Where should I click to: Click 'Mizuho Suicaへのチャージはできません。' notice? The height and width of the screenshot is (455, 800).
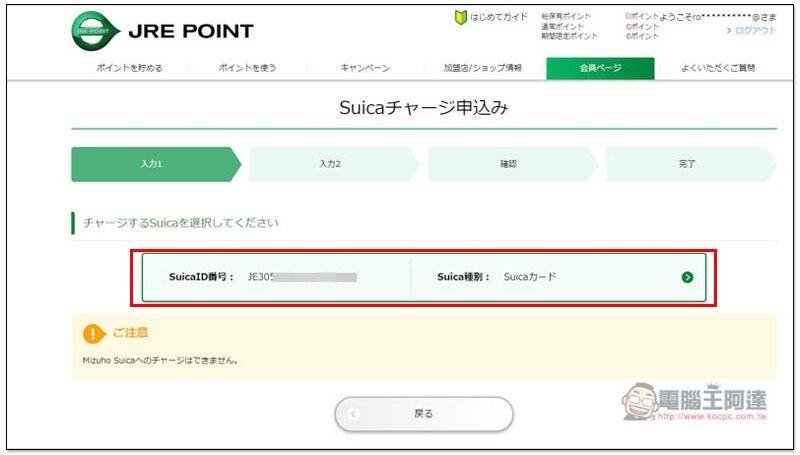[160, 361]
